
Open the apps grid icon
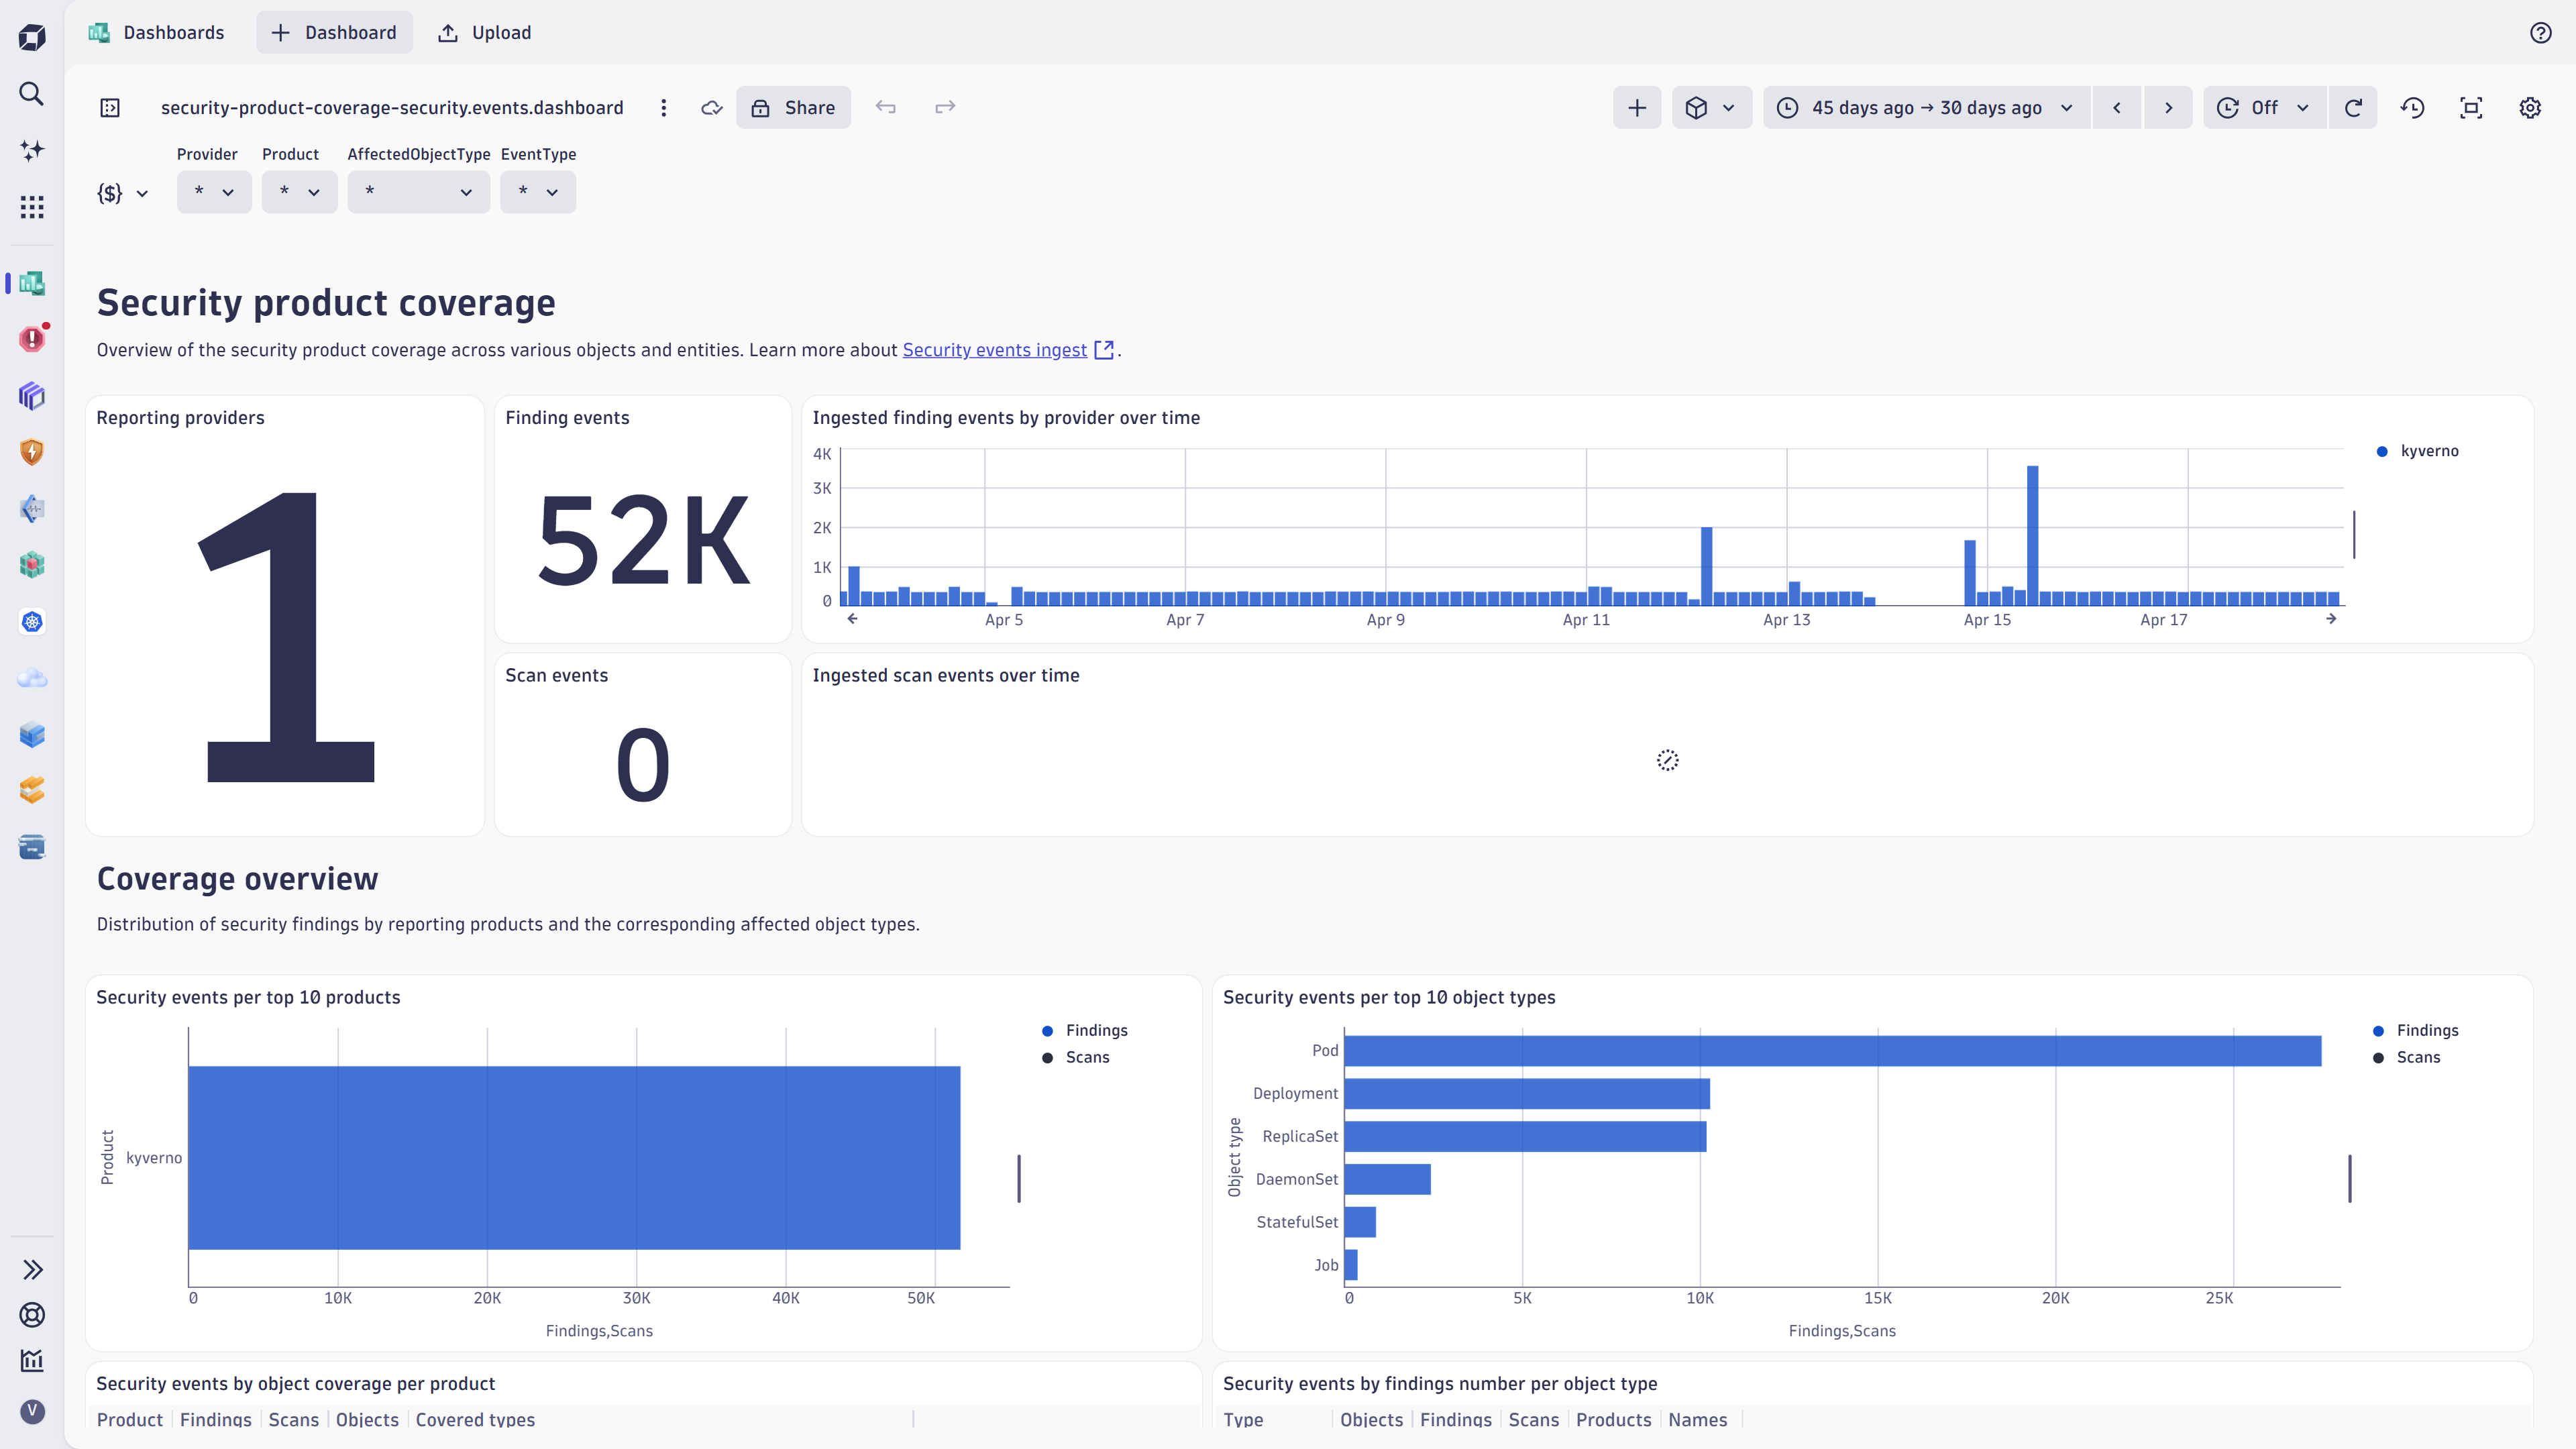click(x=32, y=207)
